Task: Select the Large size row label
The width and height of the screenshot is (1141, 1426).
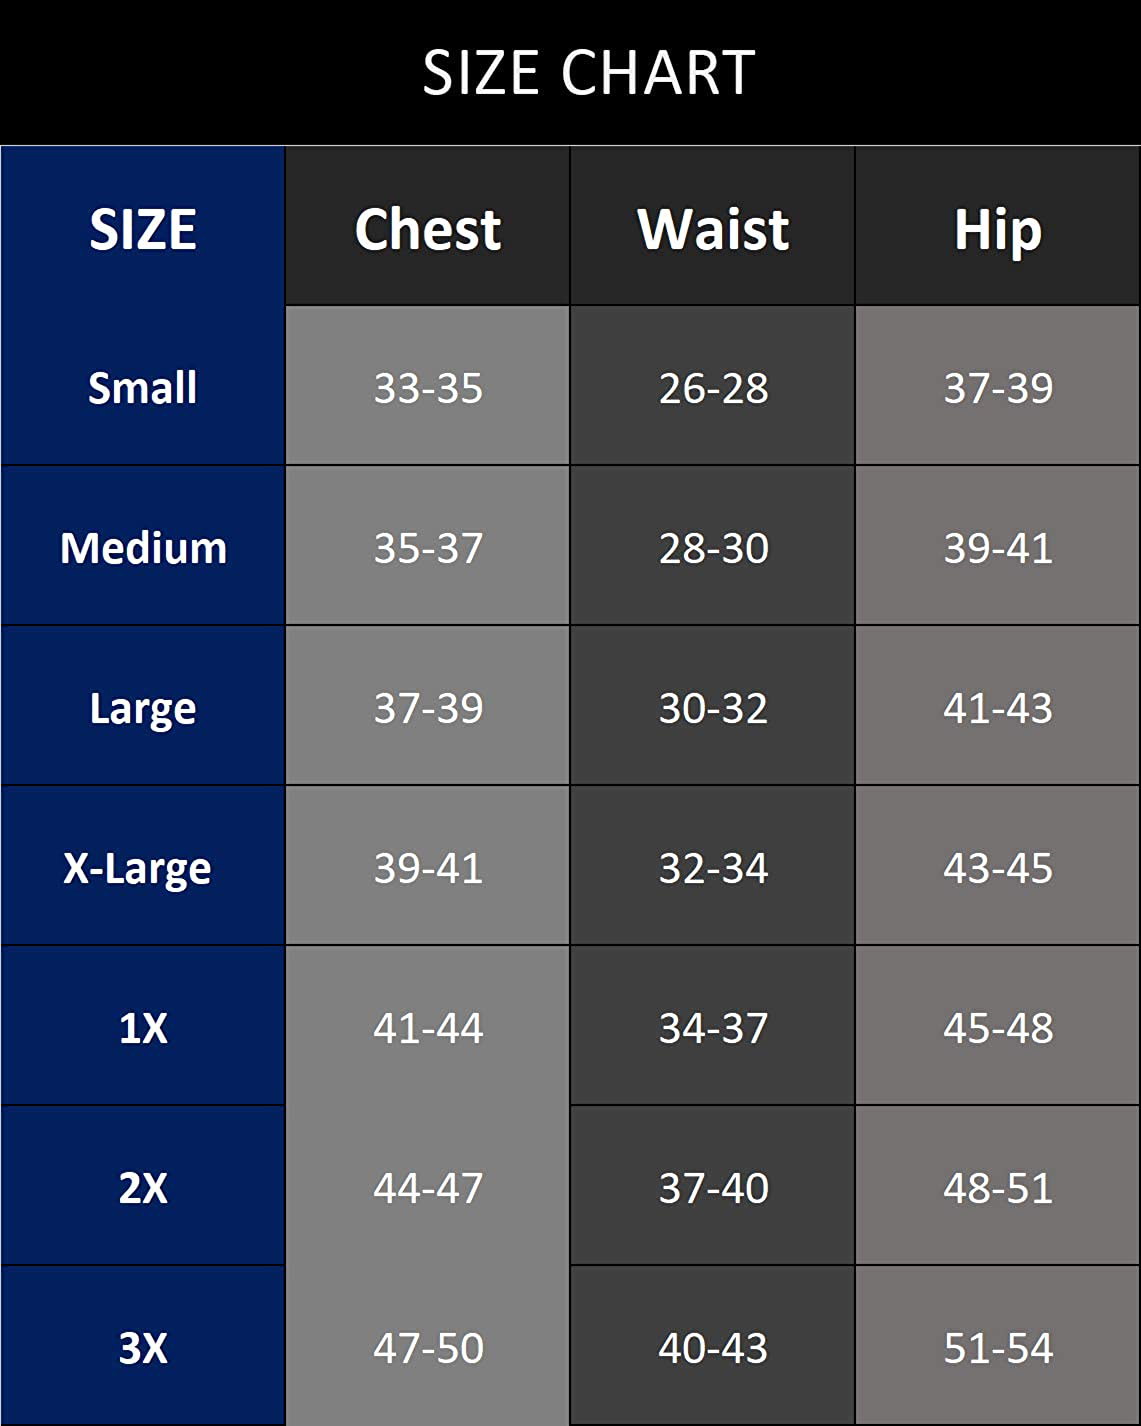Action: tap(143, 708)
